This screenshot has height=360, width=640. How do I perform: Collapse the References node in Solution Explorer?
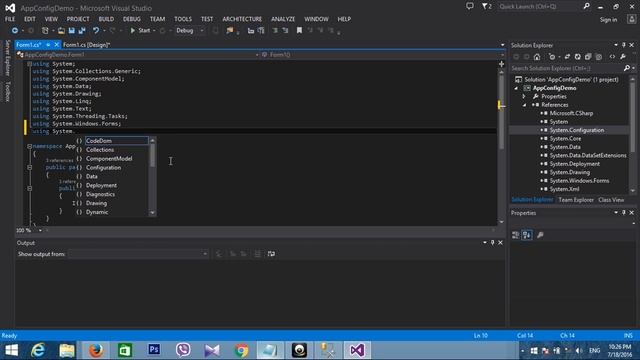pos(524,105)
